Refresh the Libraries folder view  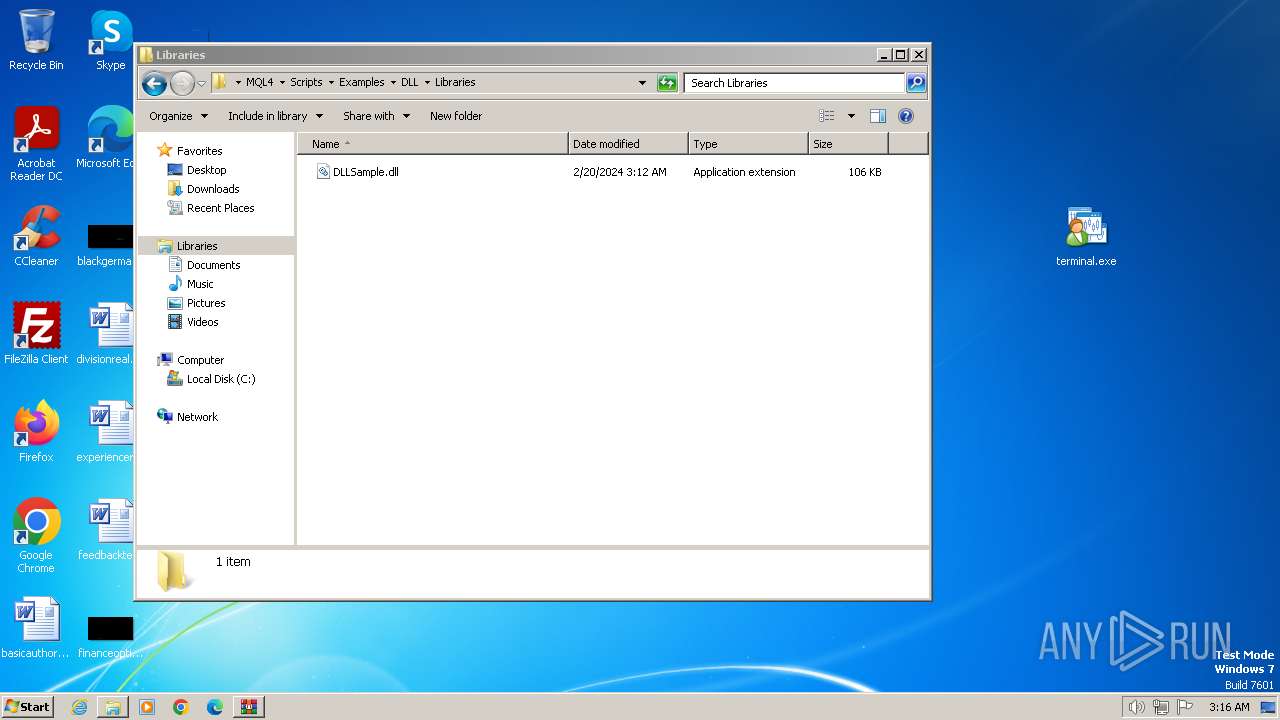click(667, 83)
